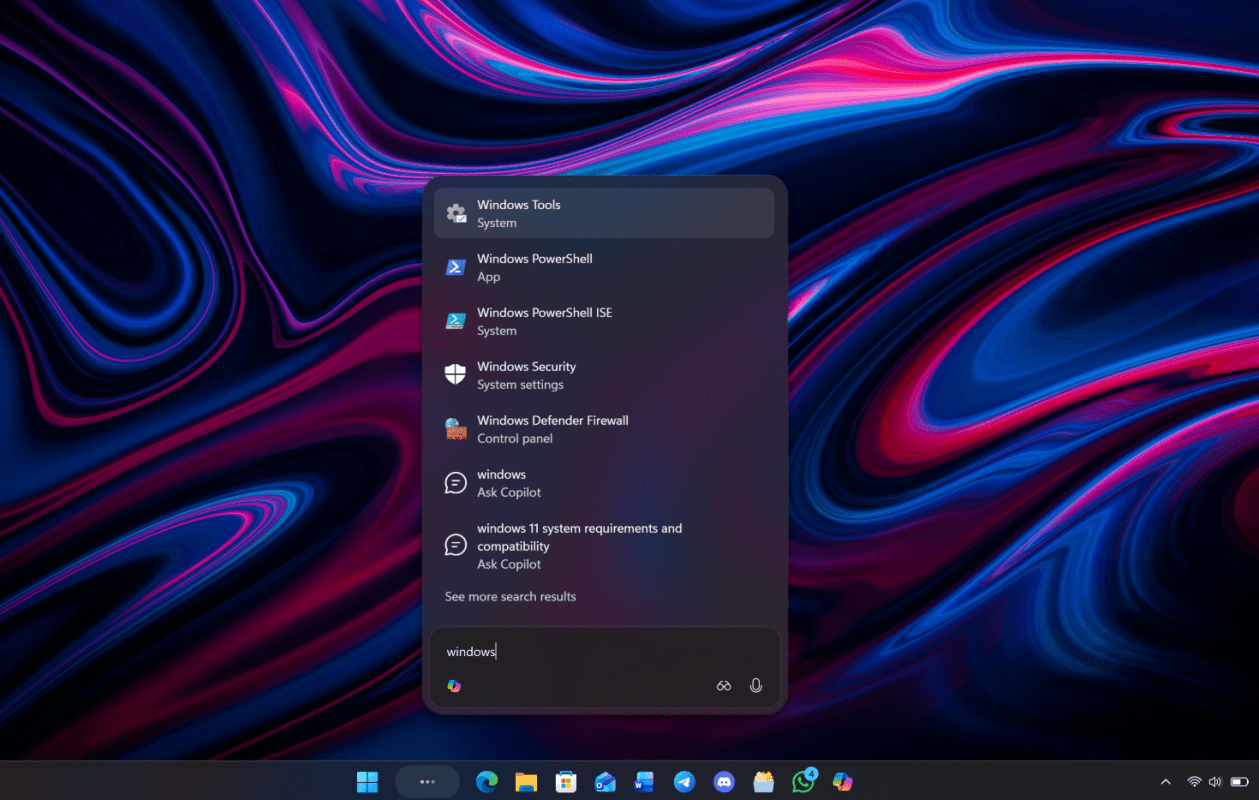The height and width of the screenshot is (800, 1259).
Task: Click the volume speaker tray icon
Action: tap(1215, 781)
